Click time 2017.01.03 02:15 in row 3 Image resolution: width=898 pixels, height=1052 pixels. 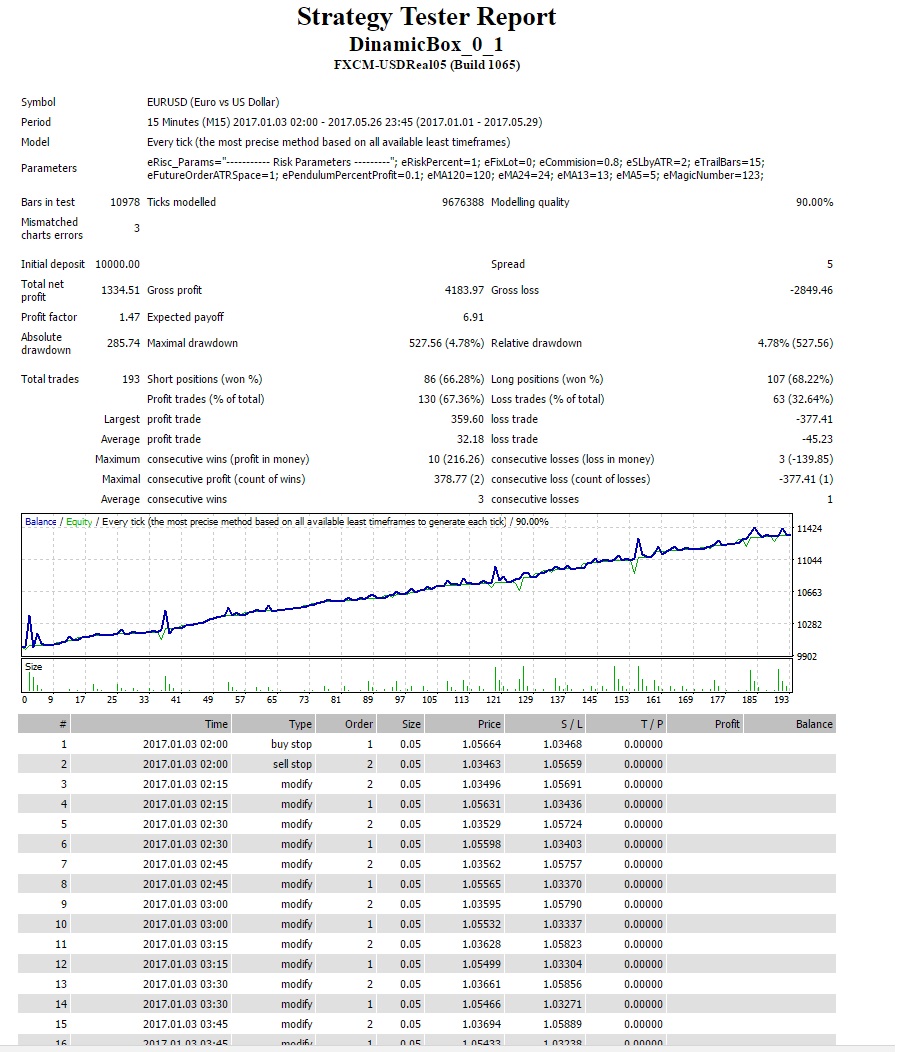(x=185, y=784)
